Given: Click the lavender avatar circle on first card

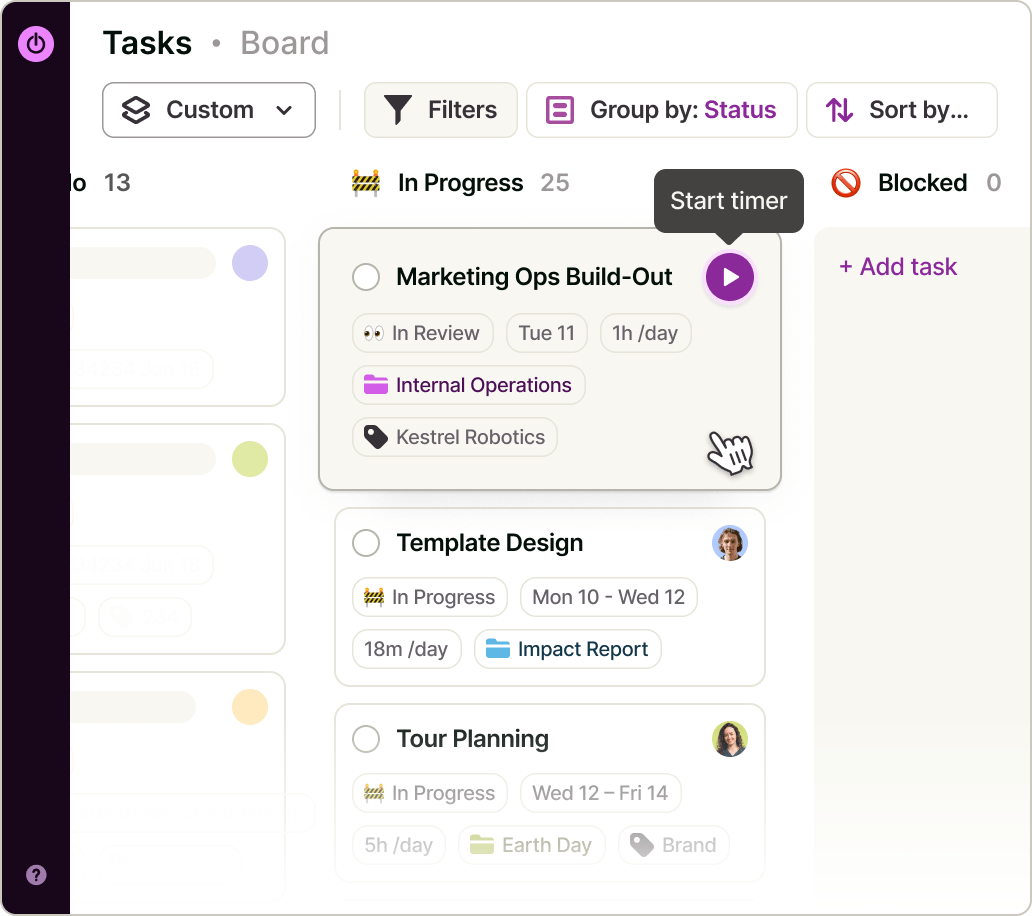Looking at the screenshot, I should point(250,263).
